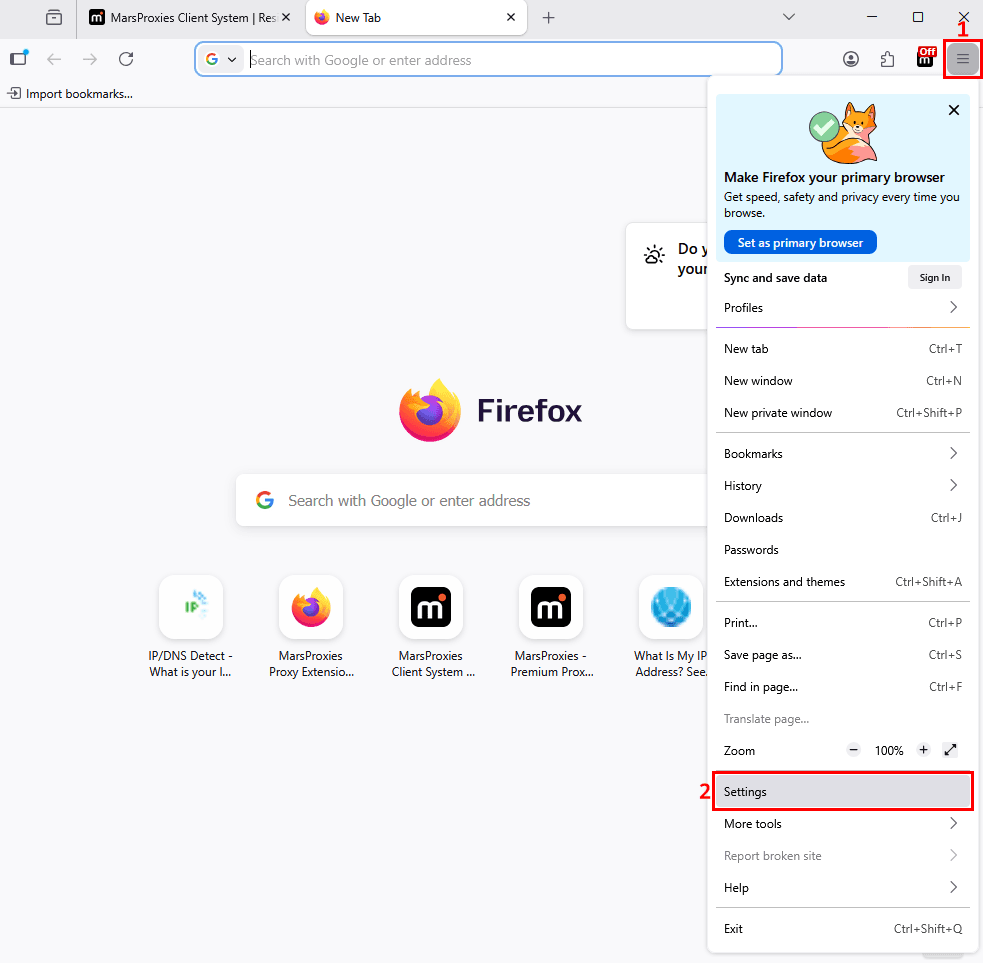Focus the page's Google search box
Viewport: 983px width, 963px height.
point(471,500)
